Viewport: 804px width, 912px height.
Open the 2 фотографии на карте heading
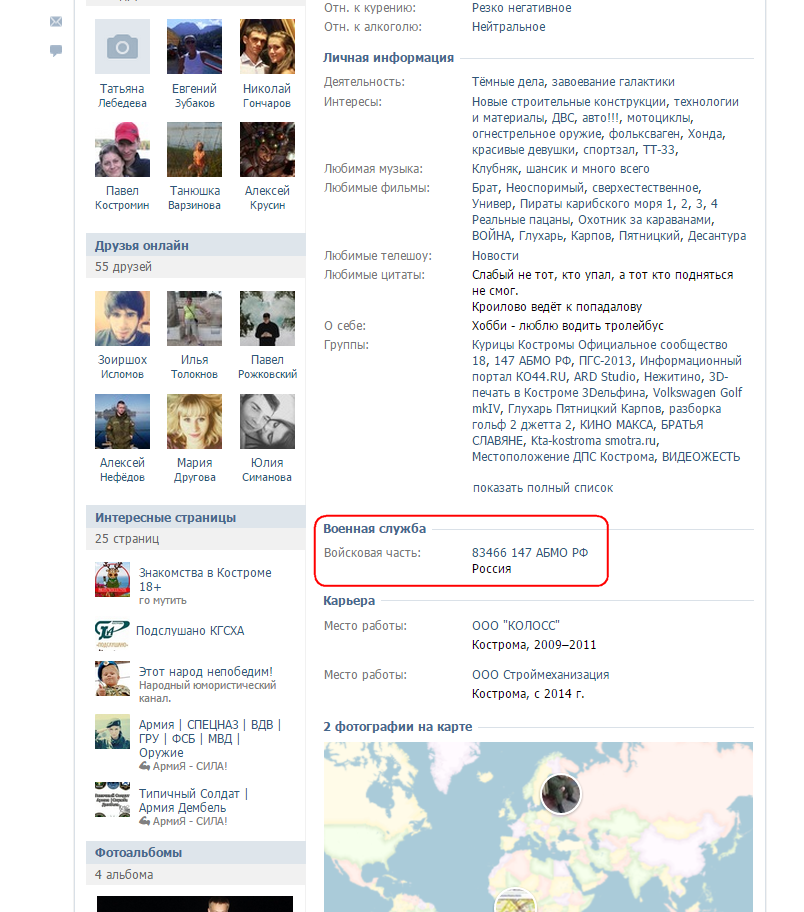[x=398, y=726]
